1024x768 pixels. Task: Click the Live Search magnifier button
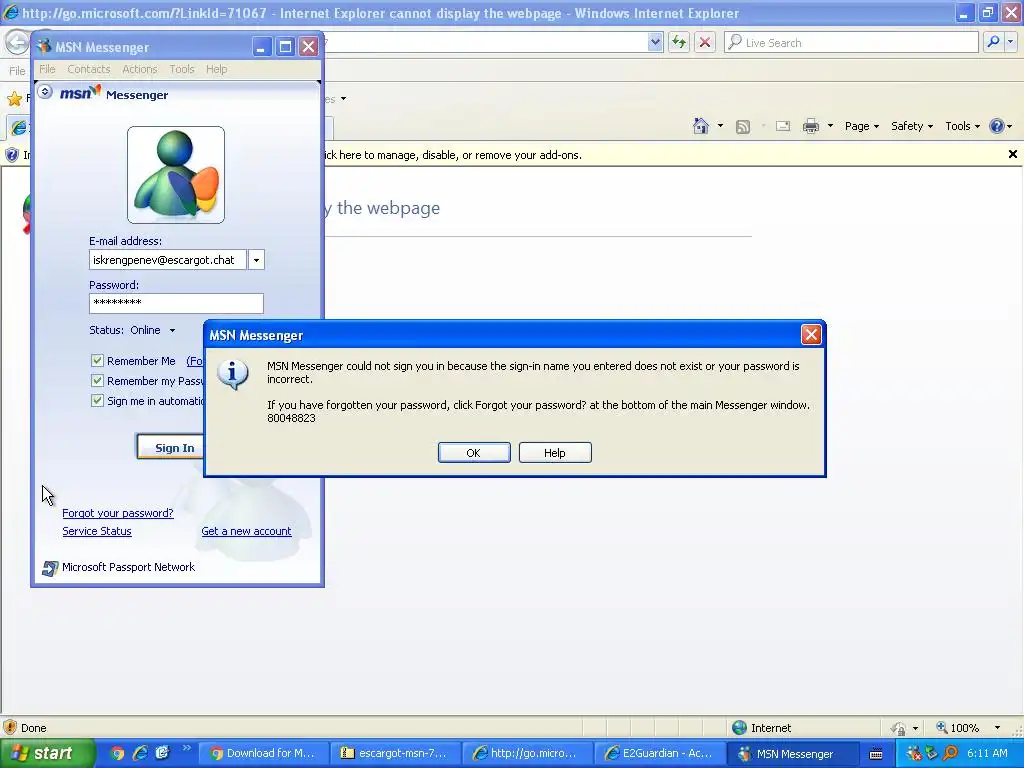tap(993, 42)
